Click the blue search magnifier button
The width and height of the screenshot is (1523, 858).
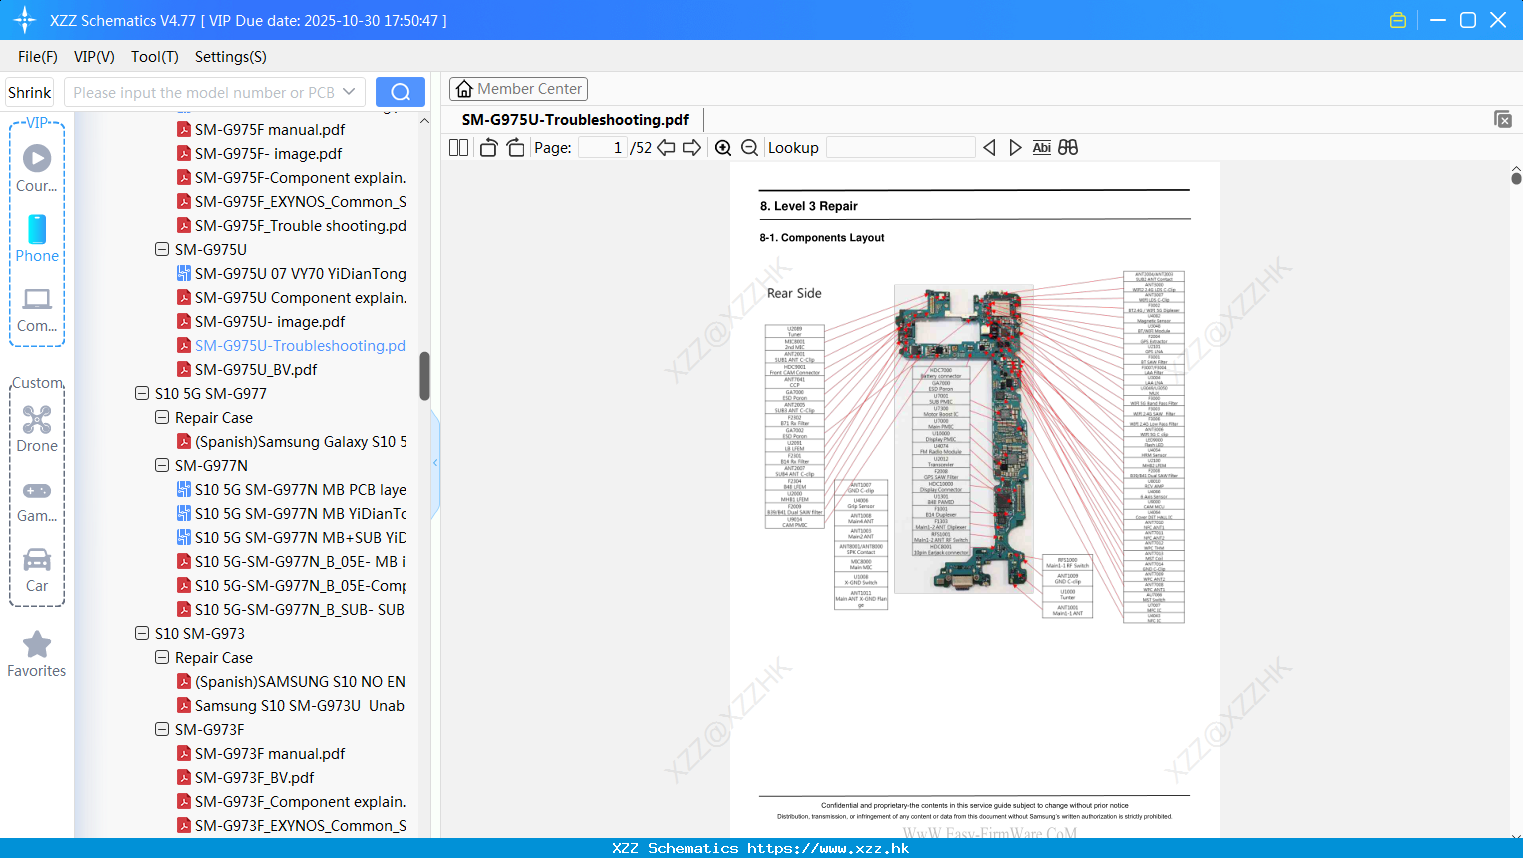400,92
